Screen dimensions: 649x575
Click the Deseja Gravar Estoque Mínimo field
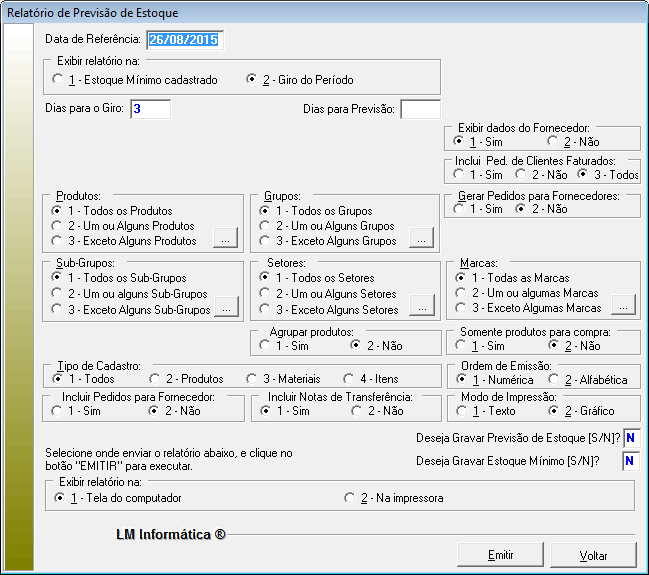[x=630, y=461]
